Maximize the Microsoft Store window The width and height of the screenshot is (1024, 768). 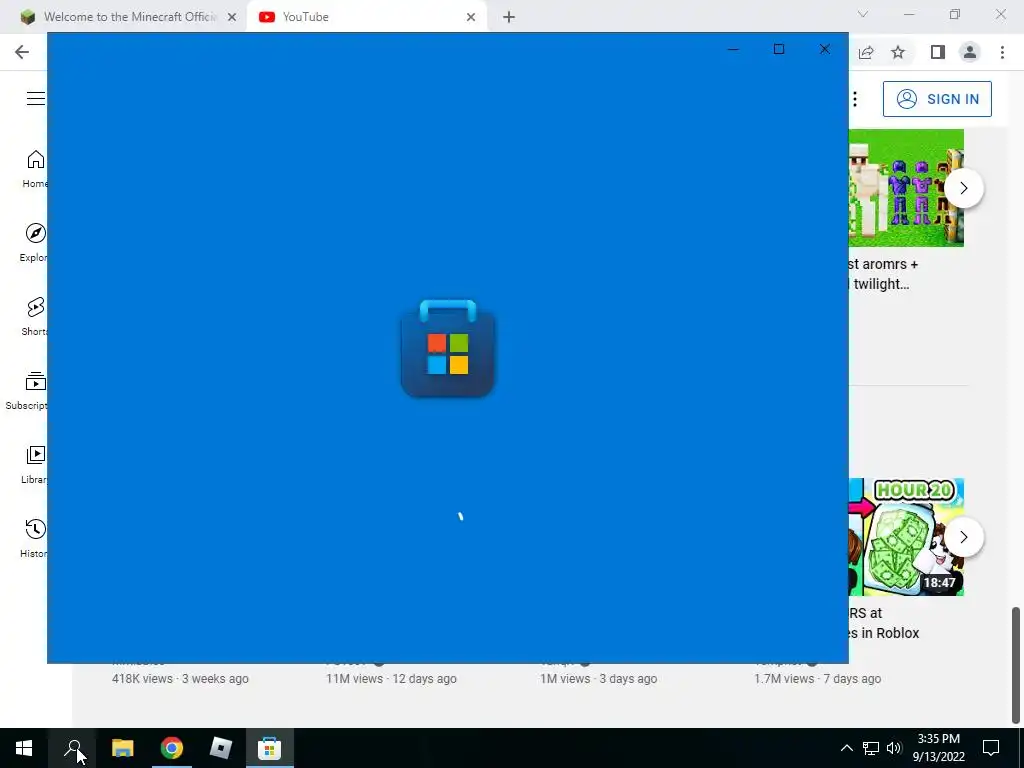coord(778,50)
